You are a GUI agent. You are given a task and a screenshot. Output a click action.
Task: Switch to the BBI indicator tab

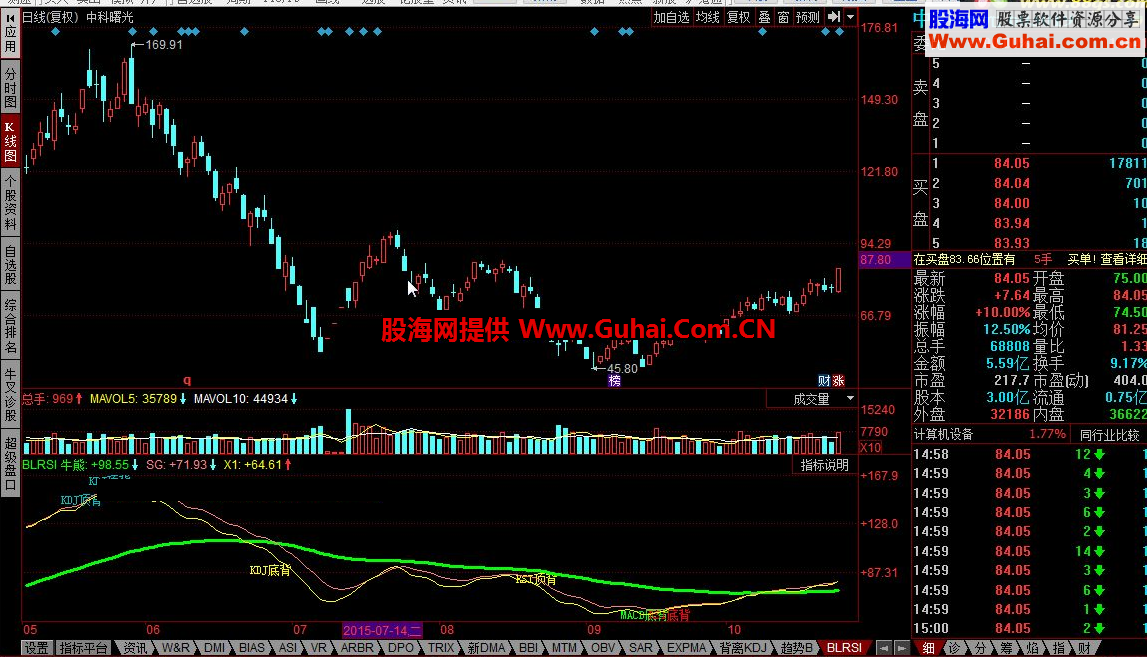tap(528, 648)
